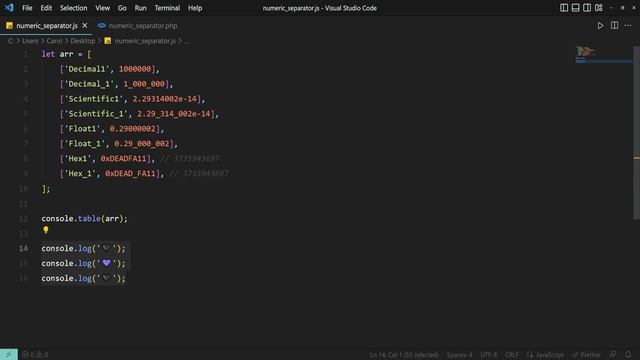Toggle bottom panel layout icon
Viewport: 640px width, 360px height.
pos(575,8)
